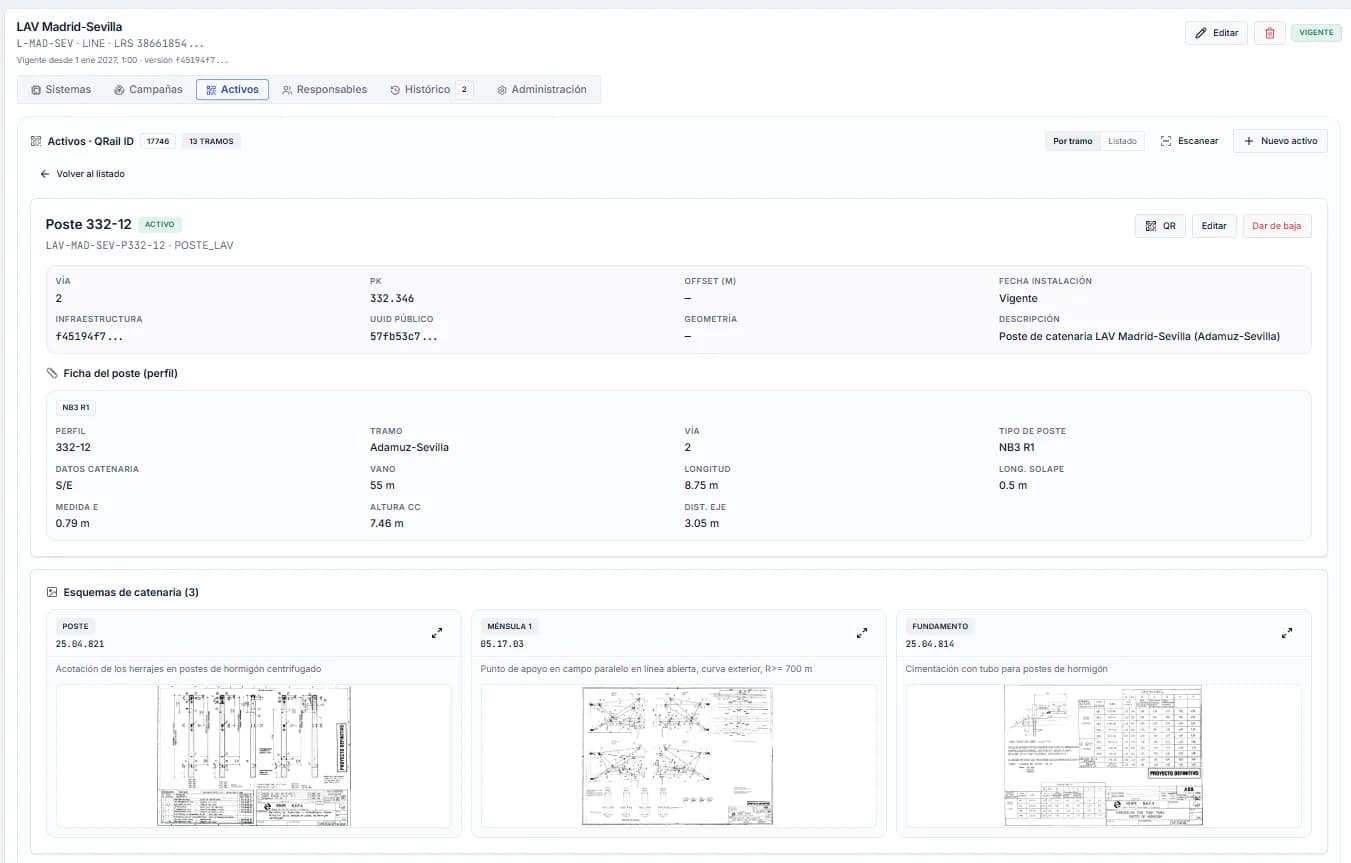Create a Nuevo activo

pos(1280,141)
